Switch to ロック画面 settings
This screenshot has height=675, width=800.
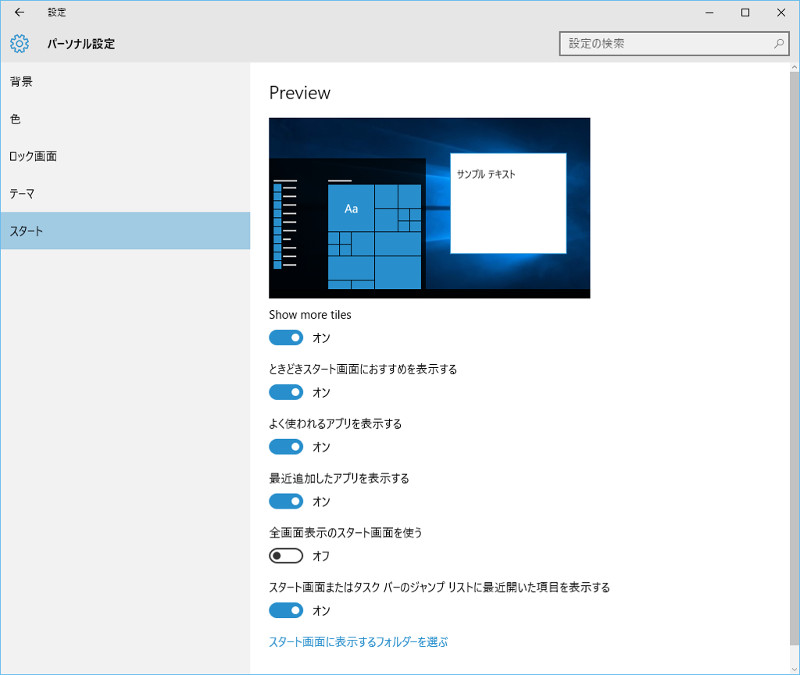pyautogui.click(x=125, y=156)
